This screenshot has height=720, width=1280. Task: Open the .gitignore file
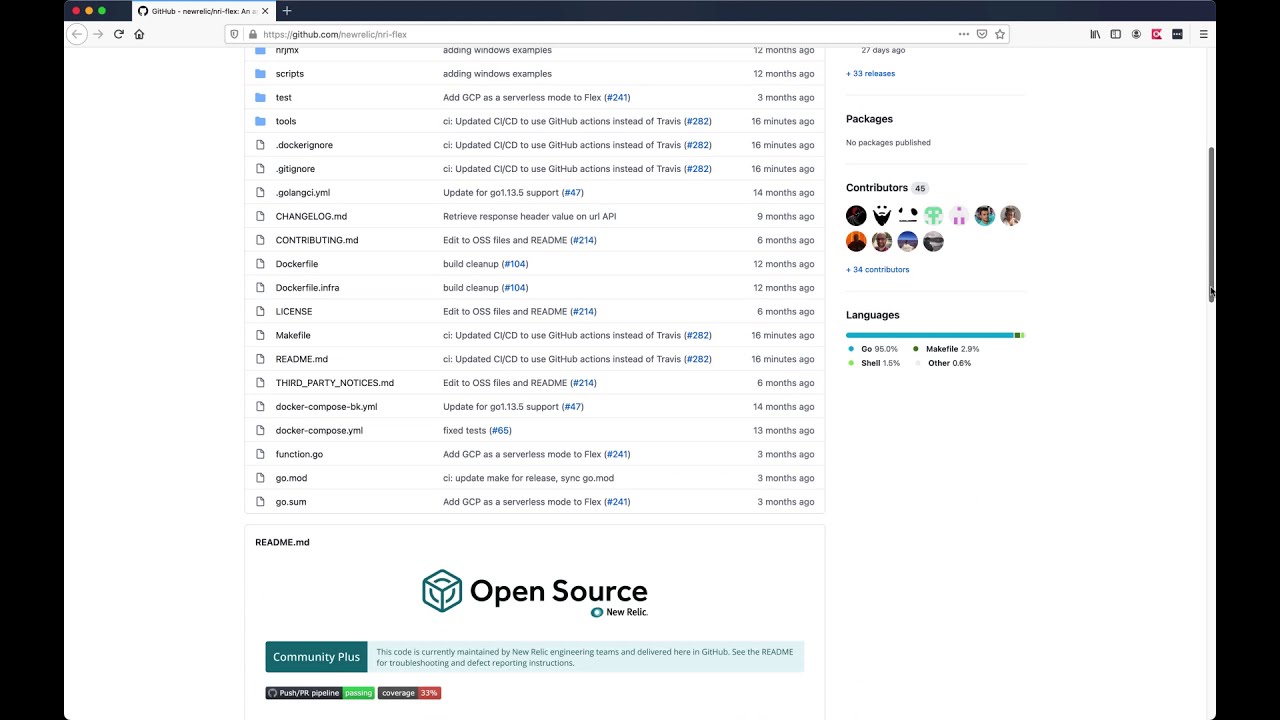click(x=295, y=169)
